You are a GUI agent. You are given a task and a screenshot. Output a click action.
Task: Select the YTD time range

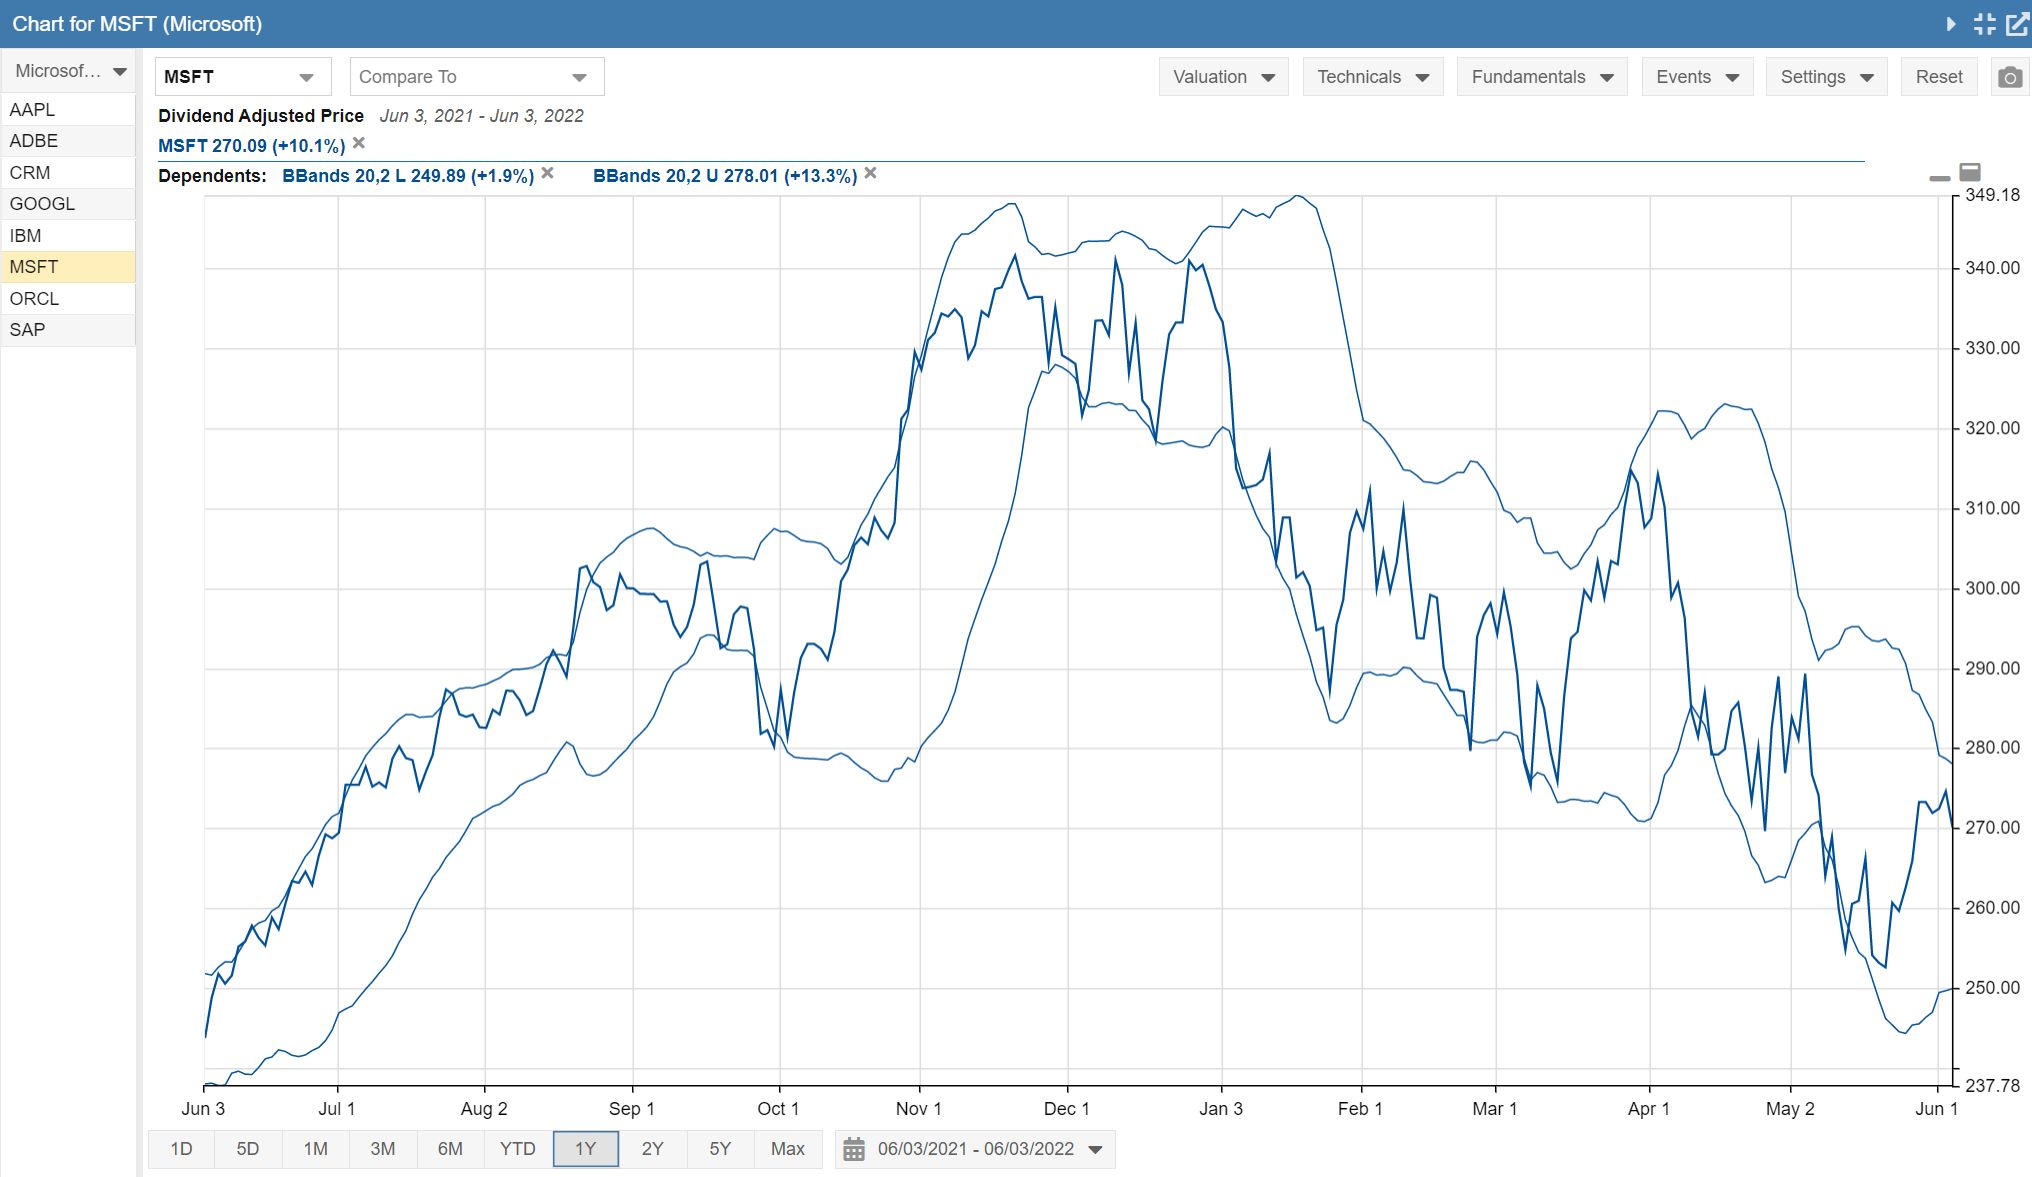tap(518, 1149)
